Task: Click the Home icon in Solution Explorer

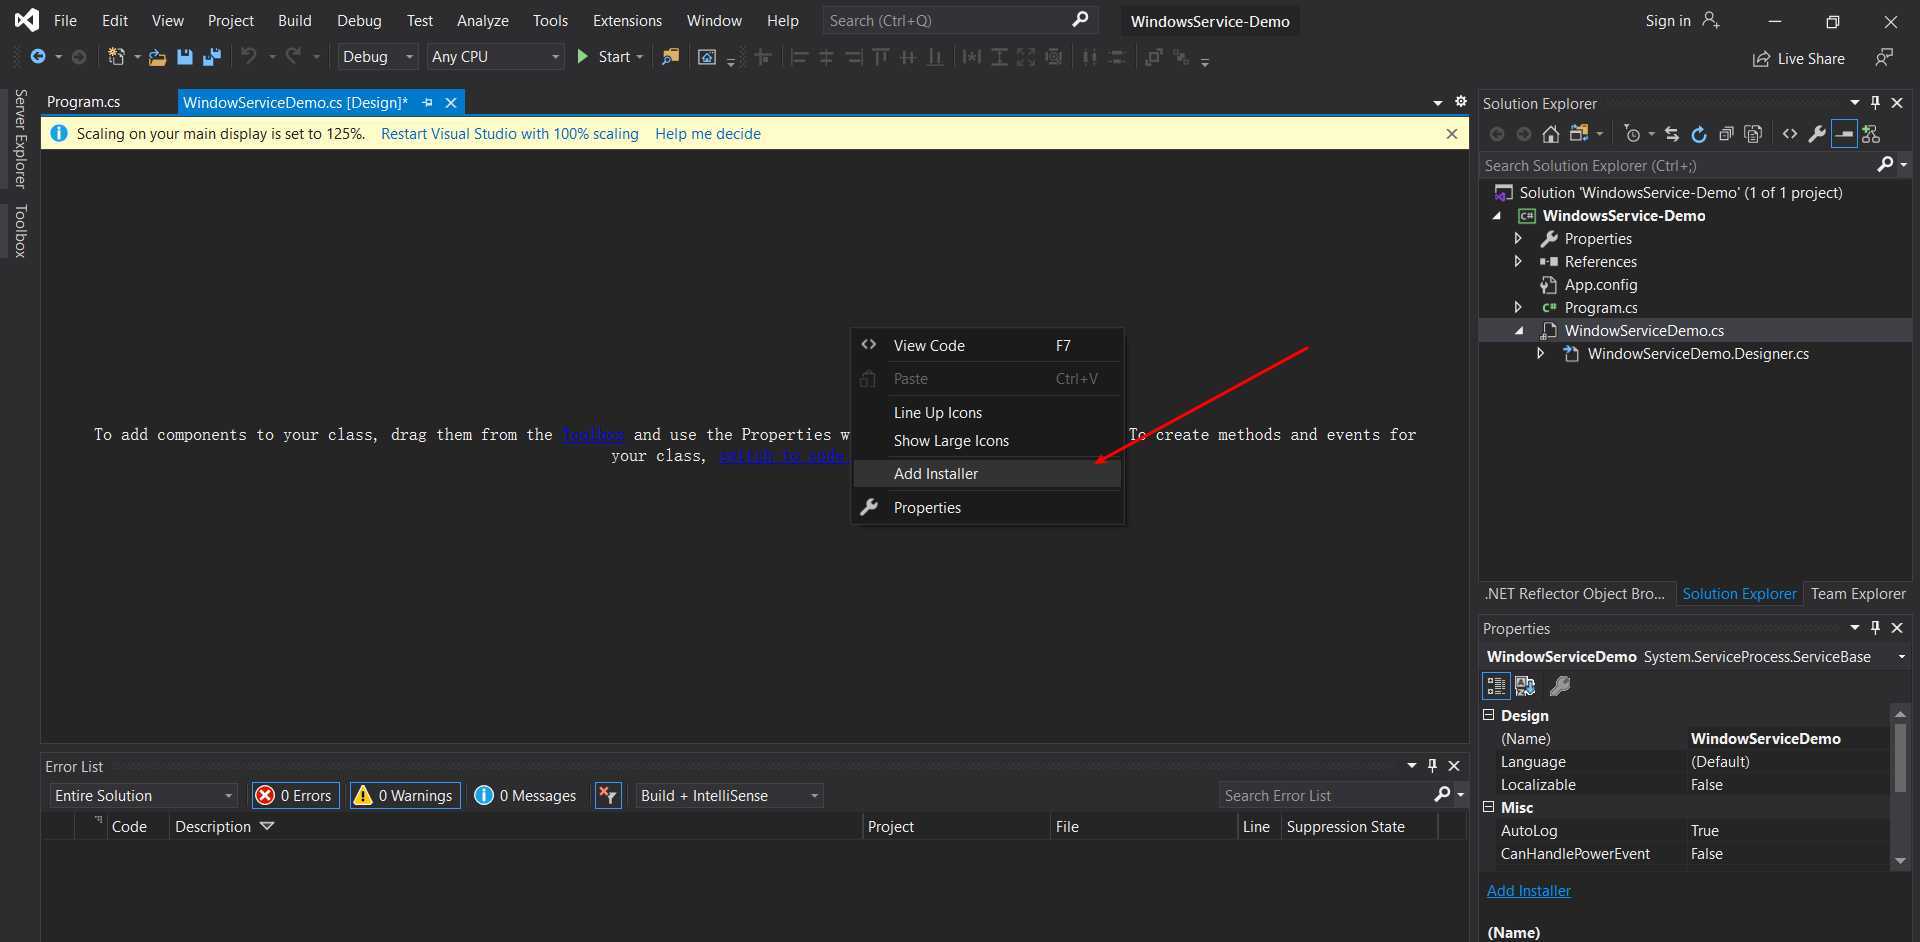Action: coord(1550,134)
